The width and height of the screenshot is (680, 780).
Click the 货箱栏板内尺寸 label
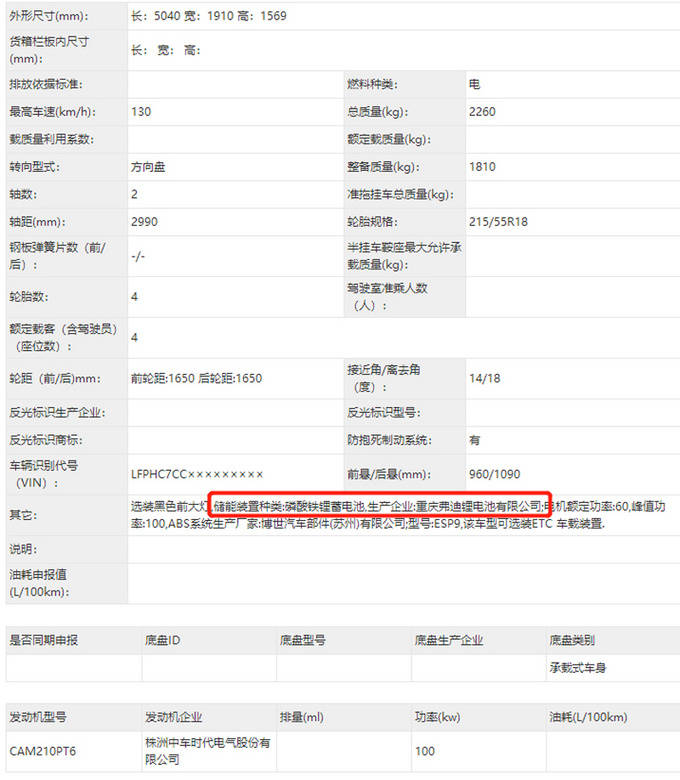tap(49, 50)
